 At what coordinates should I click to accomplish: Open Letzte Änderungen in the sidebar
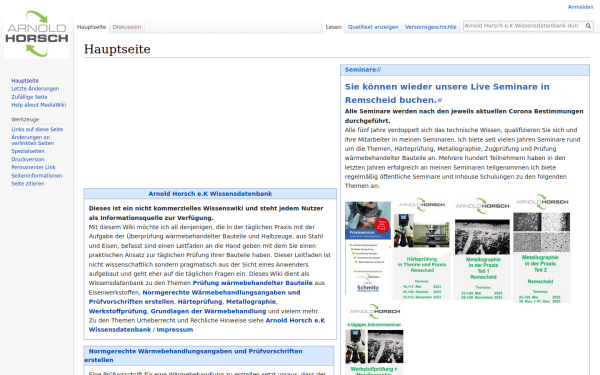(x=35, y=89)
